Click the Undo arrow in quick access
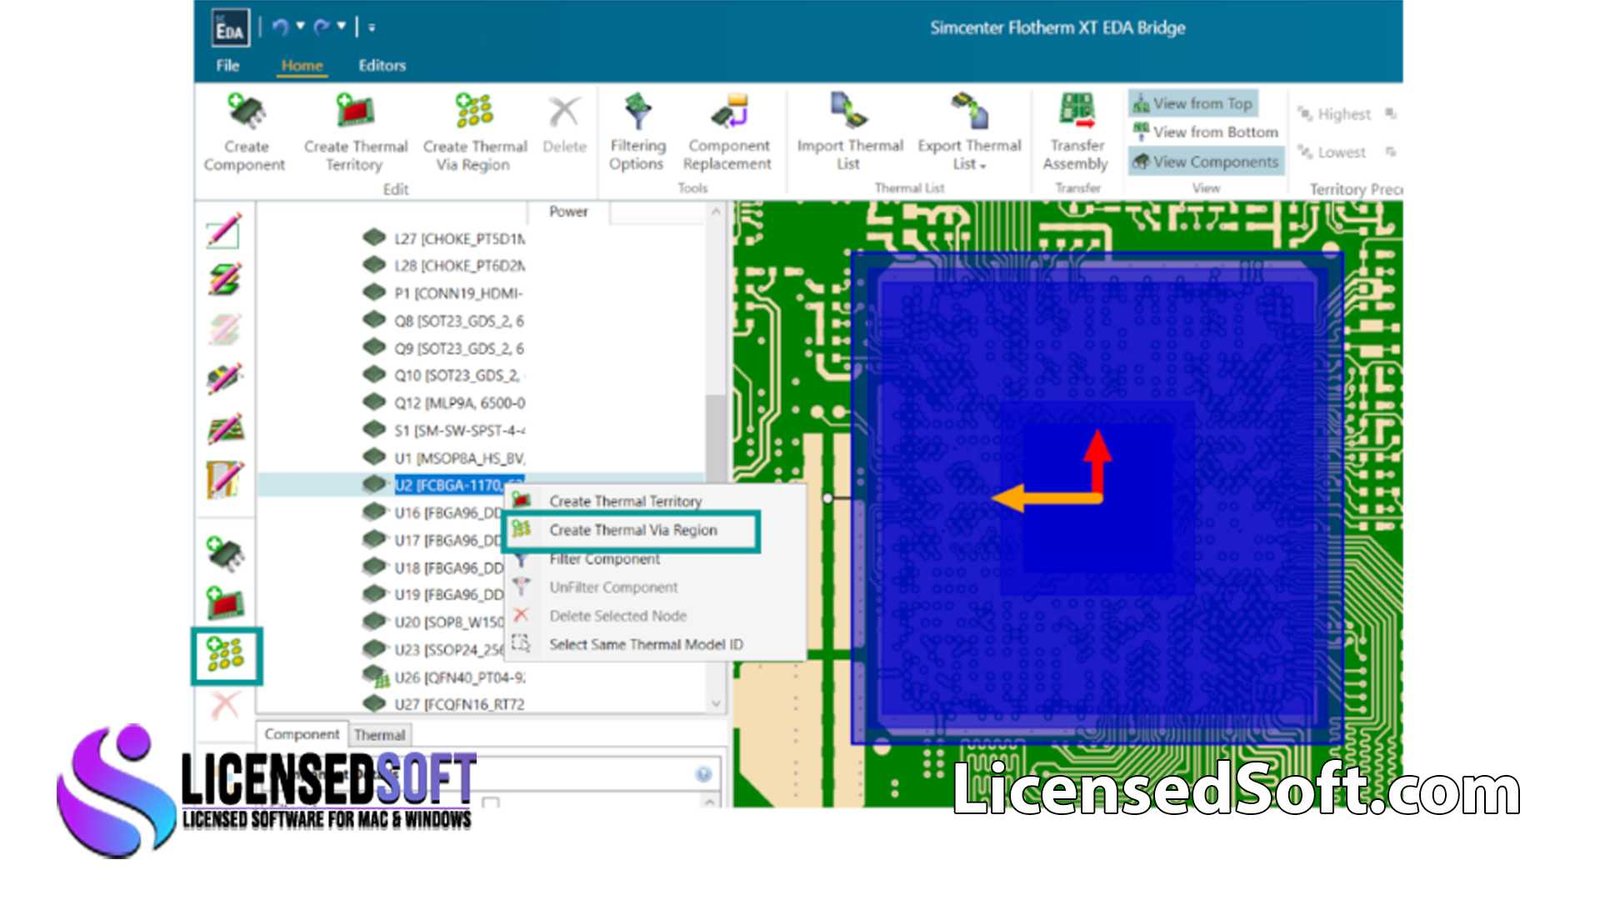This screenshot has width=1600, height=900. [x=280, y=27]
